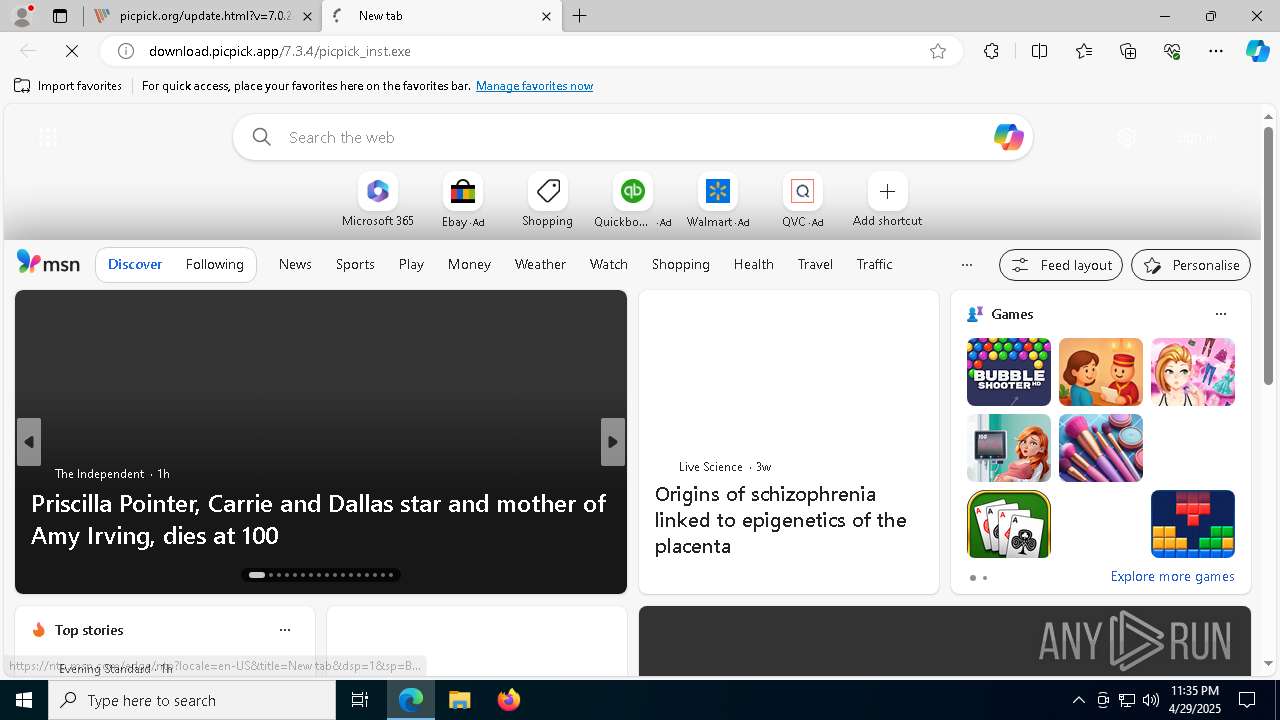Open the Traffic category

coord(874,264)
